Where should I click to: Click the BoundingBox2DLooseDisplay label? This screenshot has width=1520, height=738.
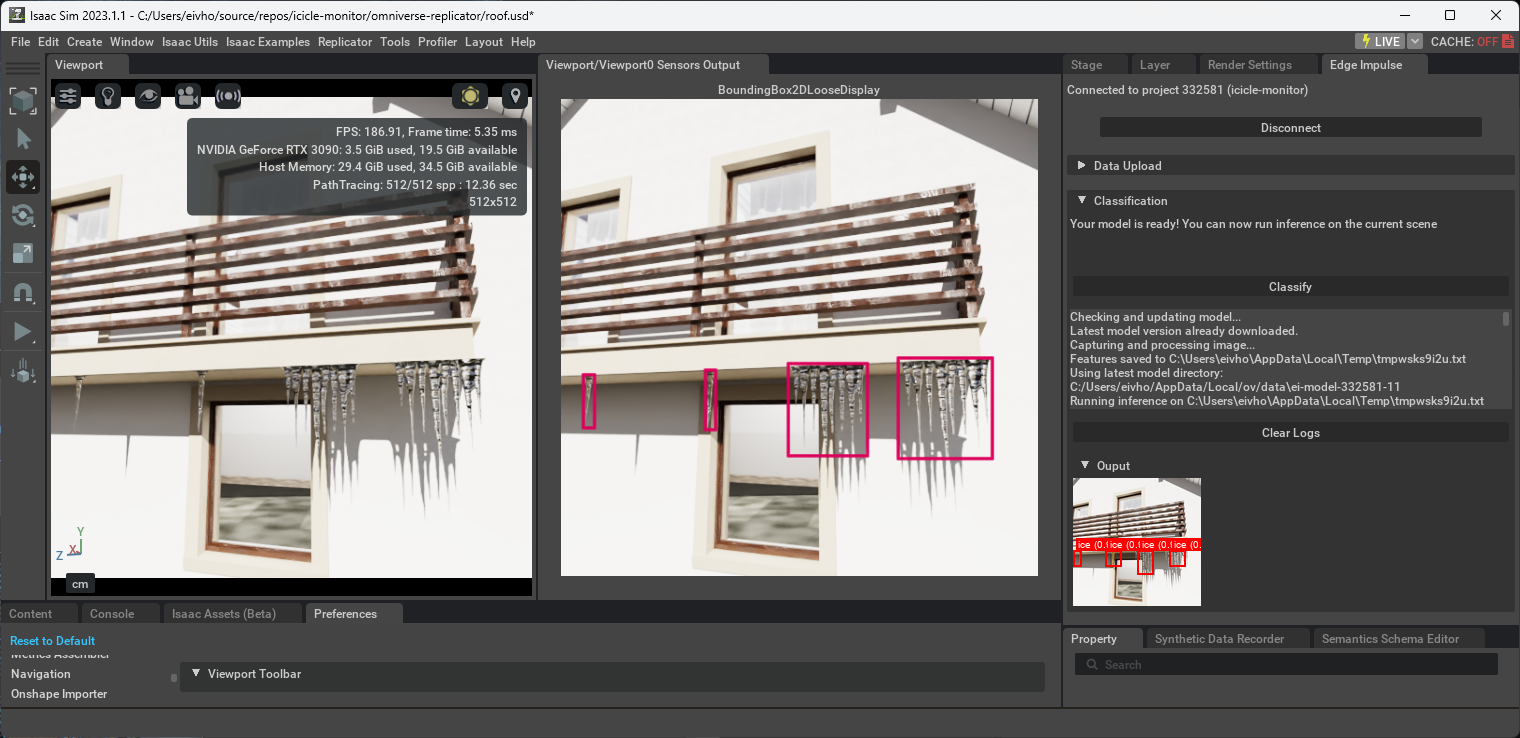pos(799,90)
